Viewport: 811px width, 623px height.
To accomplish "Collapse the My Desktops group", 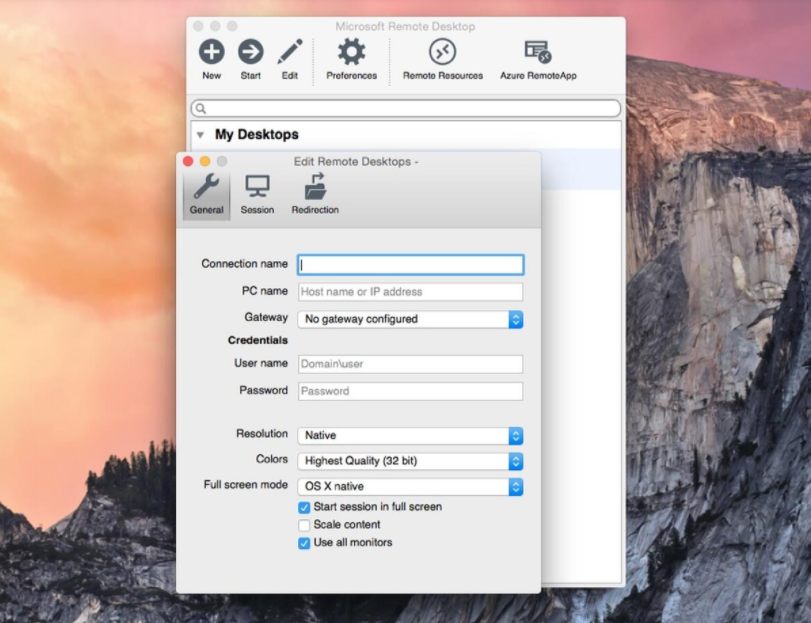I will tap(201, 135).
